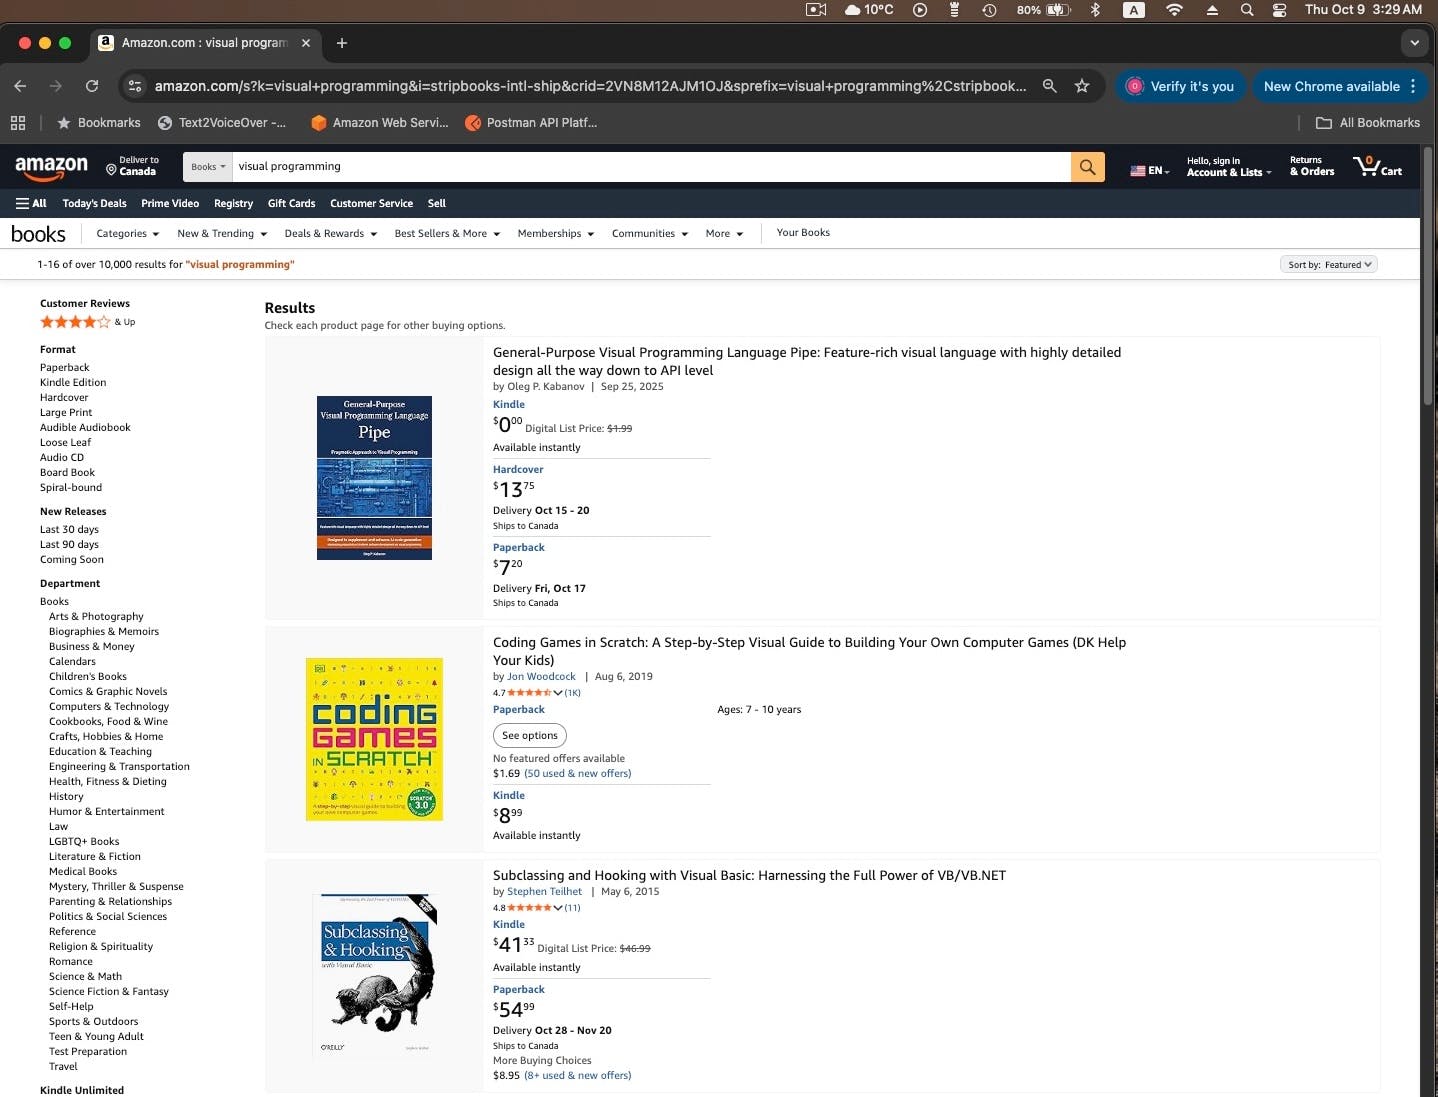Open 50 used & new offers link

coord(578,773)
